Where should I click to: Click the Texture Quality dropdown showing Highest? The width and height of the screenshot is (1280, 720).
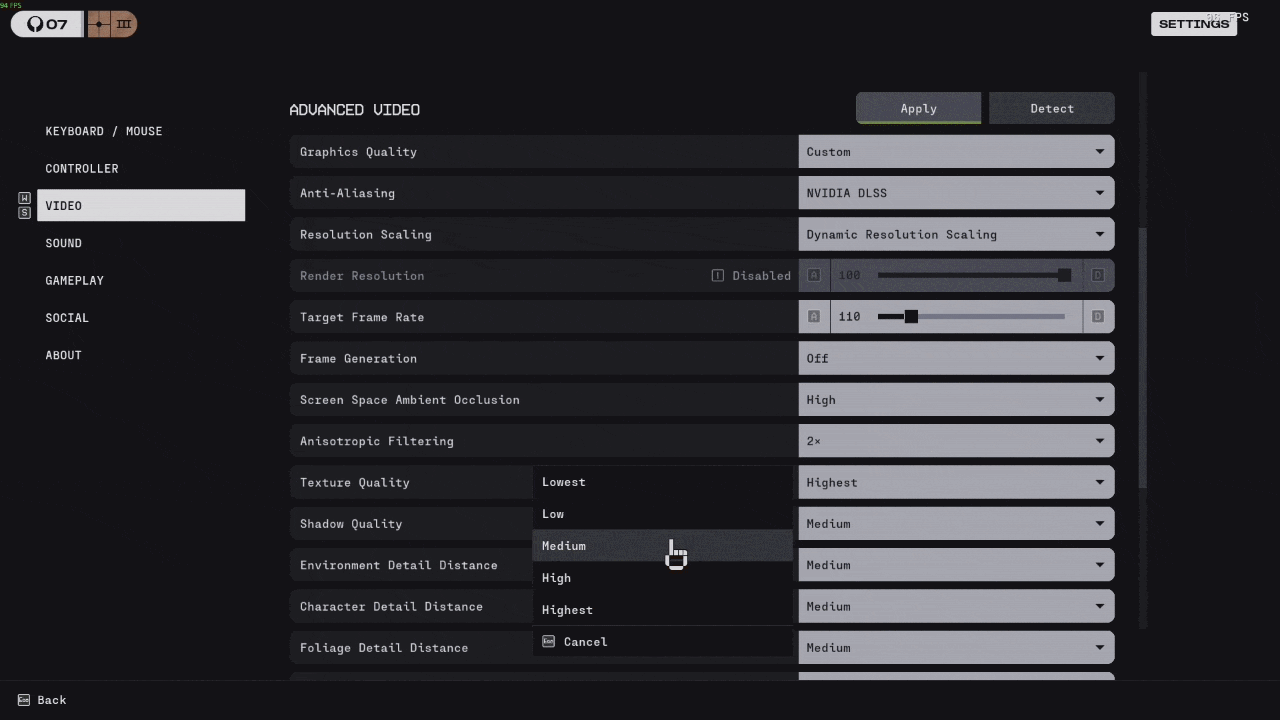[956, 482]
